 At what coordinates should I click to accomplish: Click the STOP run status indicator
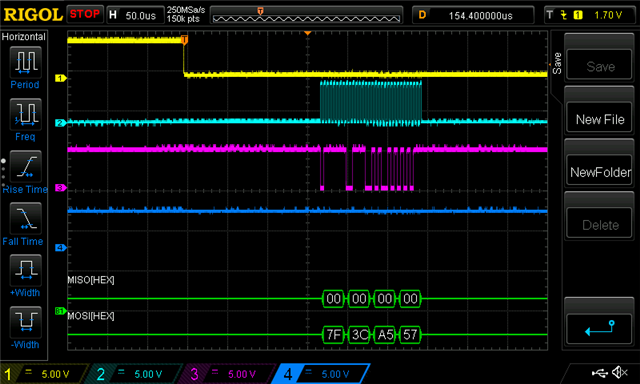[84, 14]
